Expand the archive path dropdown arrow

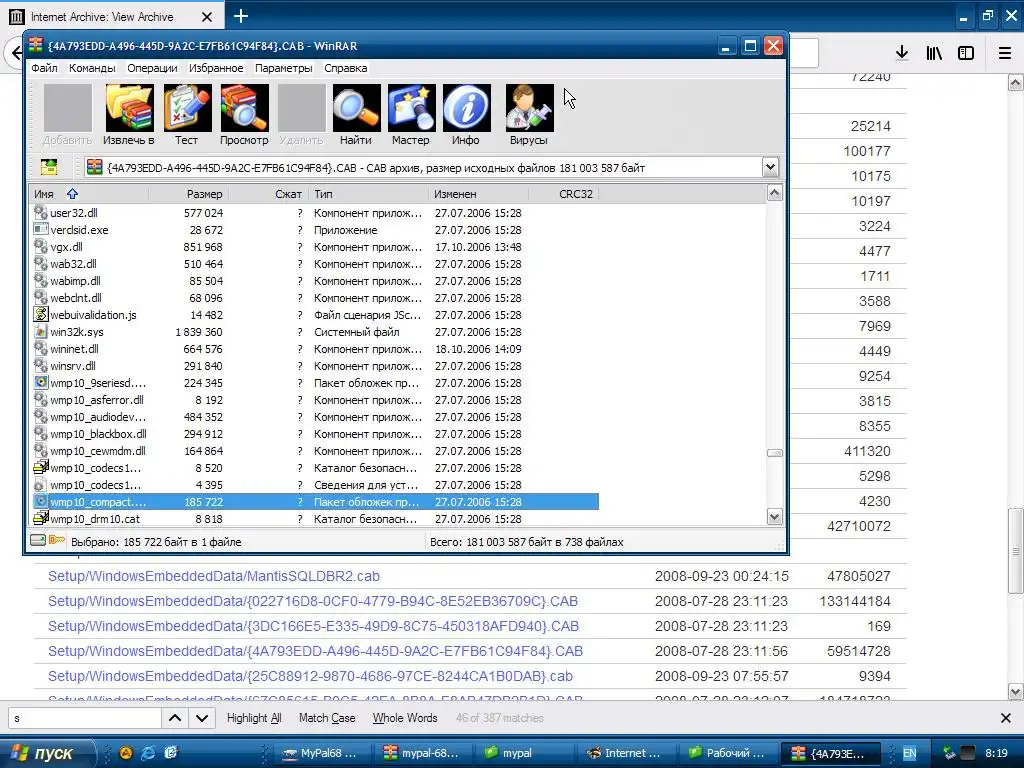click(770, 167)
